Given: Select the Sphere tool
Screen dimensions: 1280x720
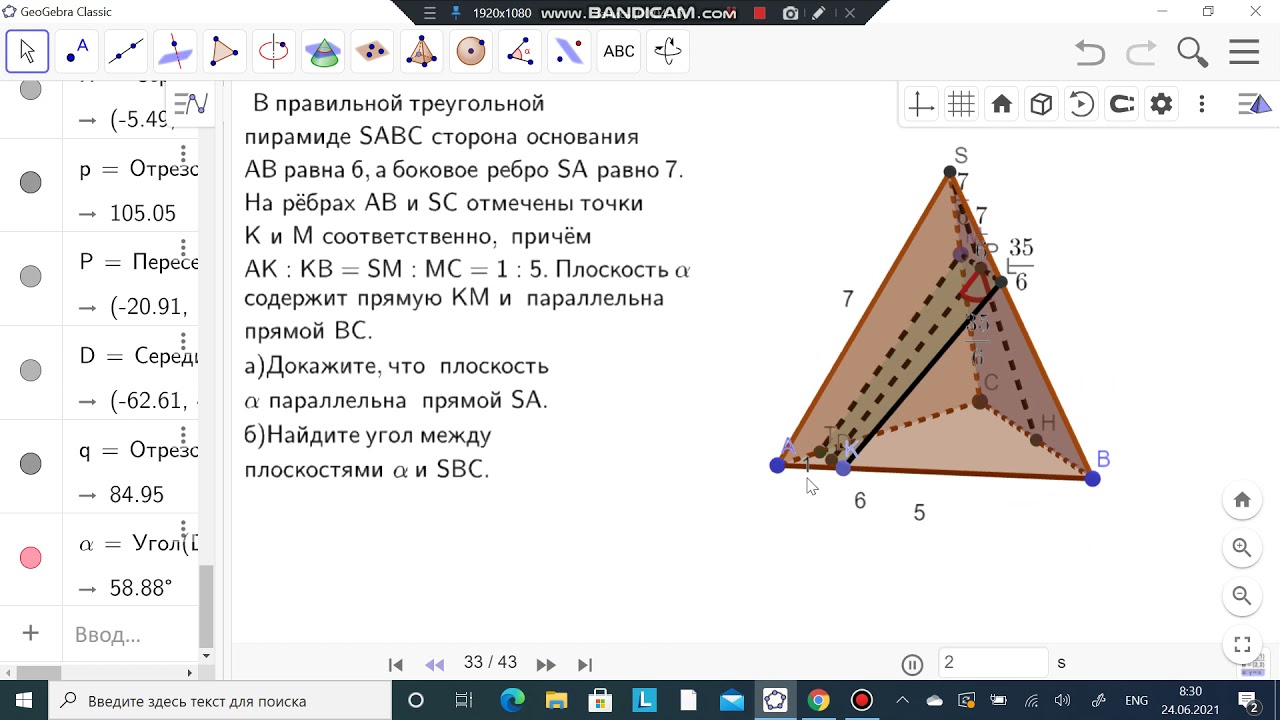Looking at the screenshot, I should 470,51.
